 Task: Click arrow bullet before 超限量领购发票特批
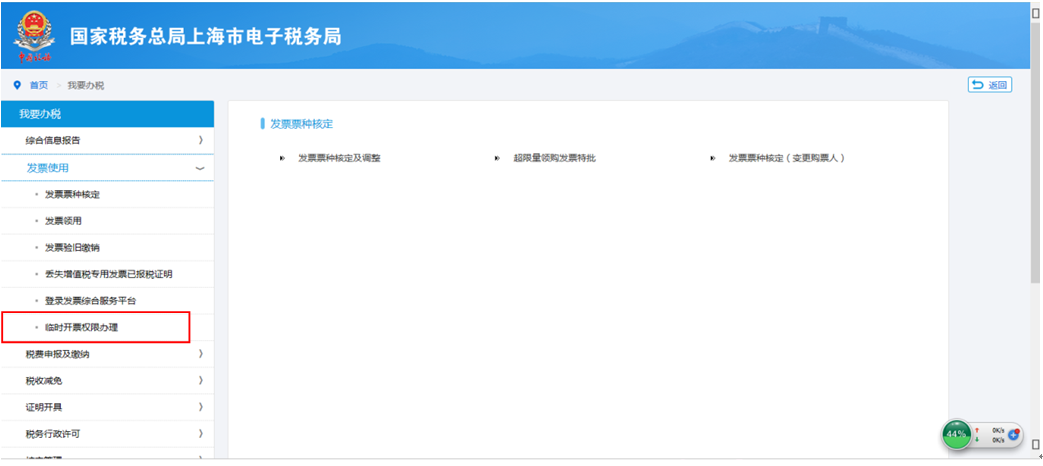[498, 158]
